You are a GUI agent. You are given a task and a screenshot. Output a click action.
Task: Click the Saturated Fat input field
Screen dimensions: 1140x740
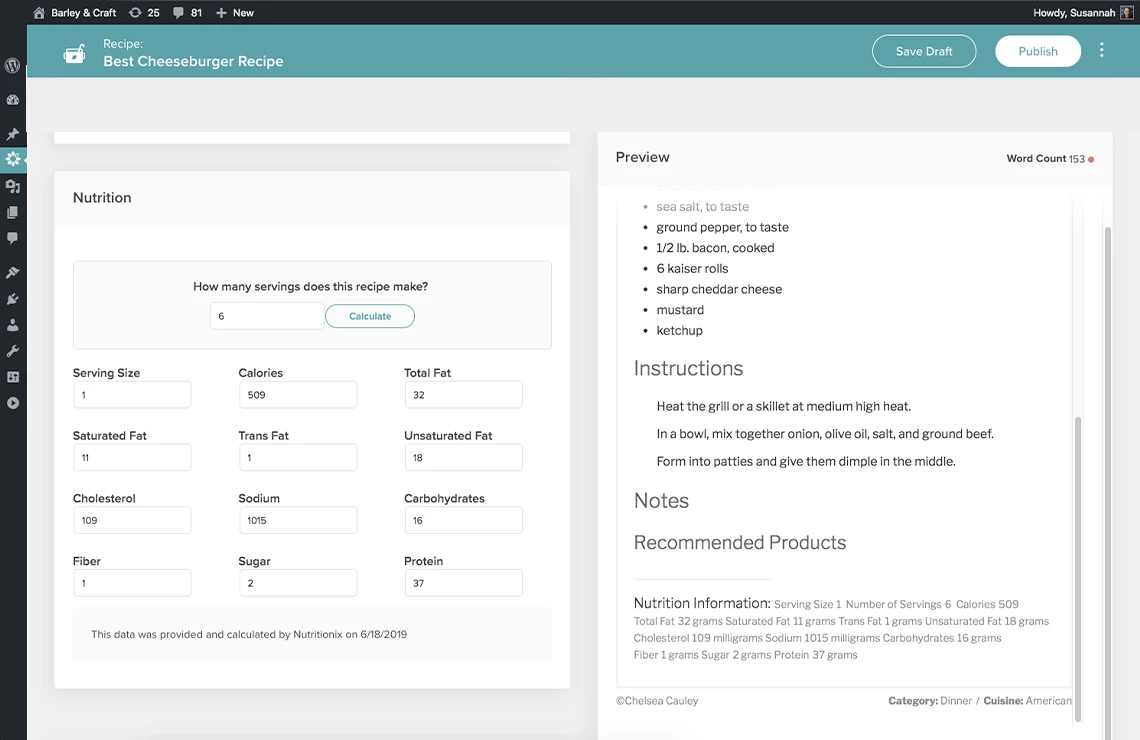coord(132,457)
